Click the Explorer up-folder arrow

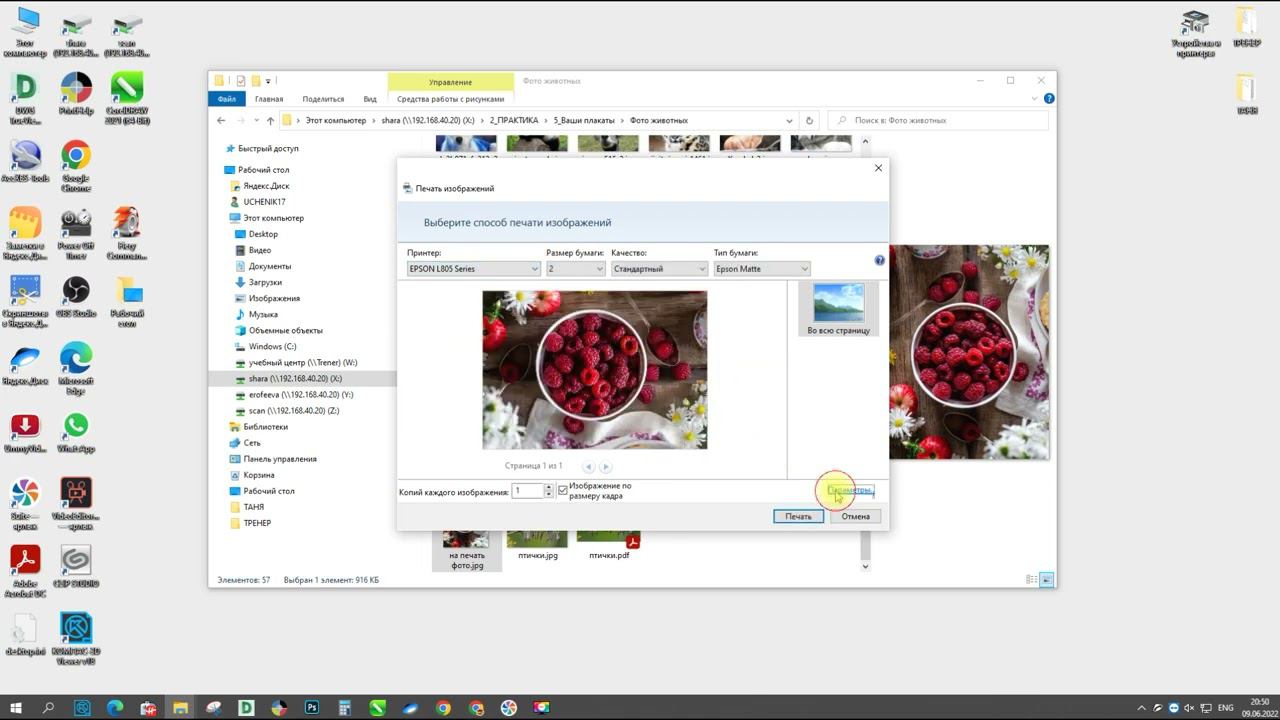(x=269, y=120)
